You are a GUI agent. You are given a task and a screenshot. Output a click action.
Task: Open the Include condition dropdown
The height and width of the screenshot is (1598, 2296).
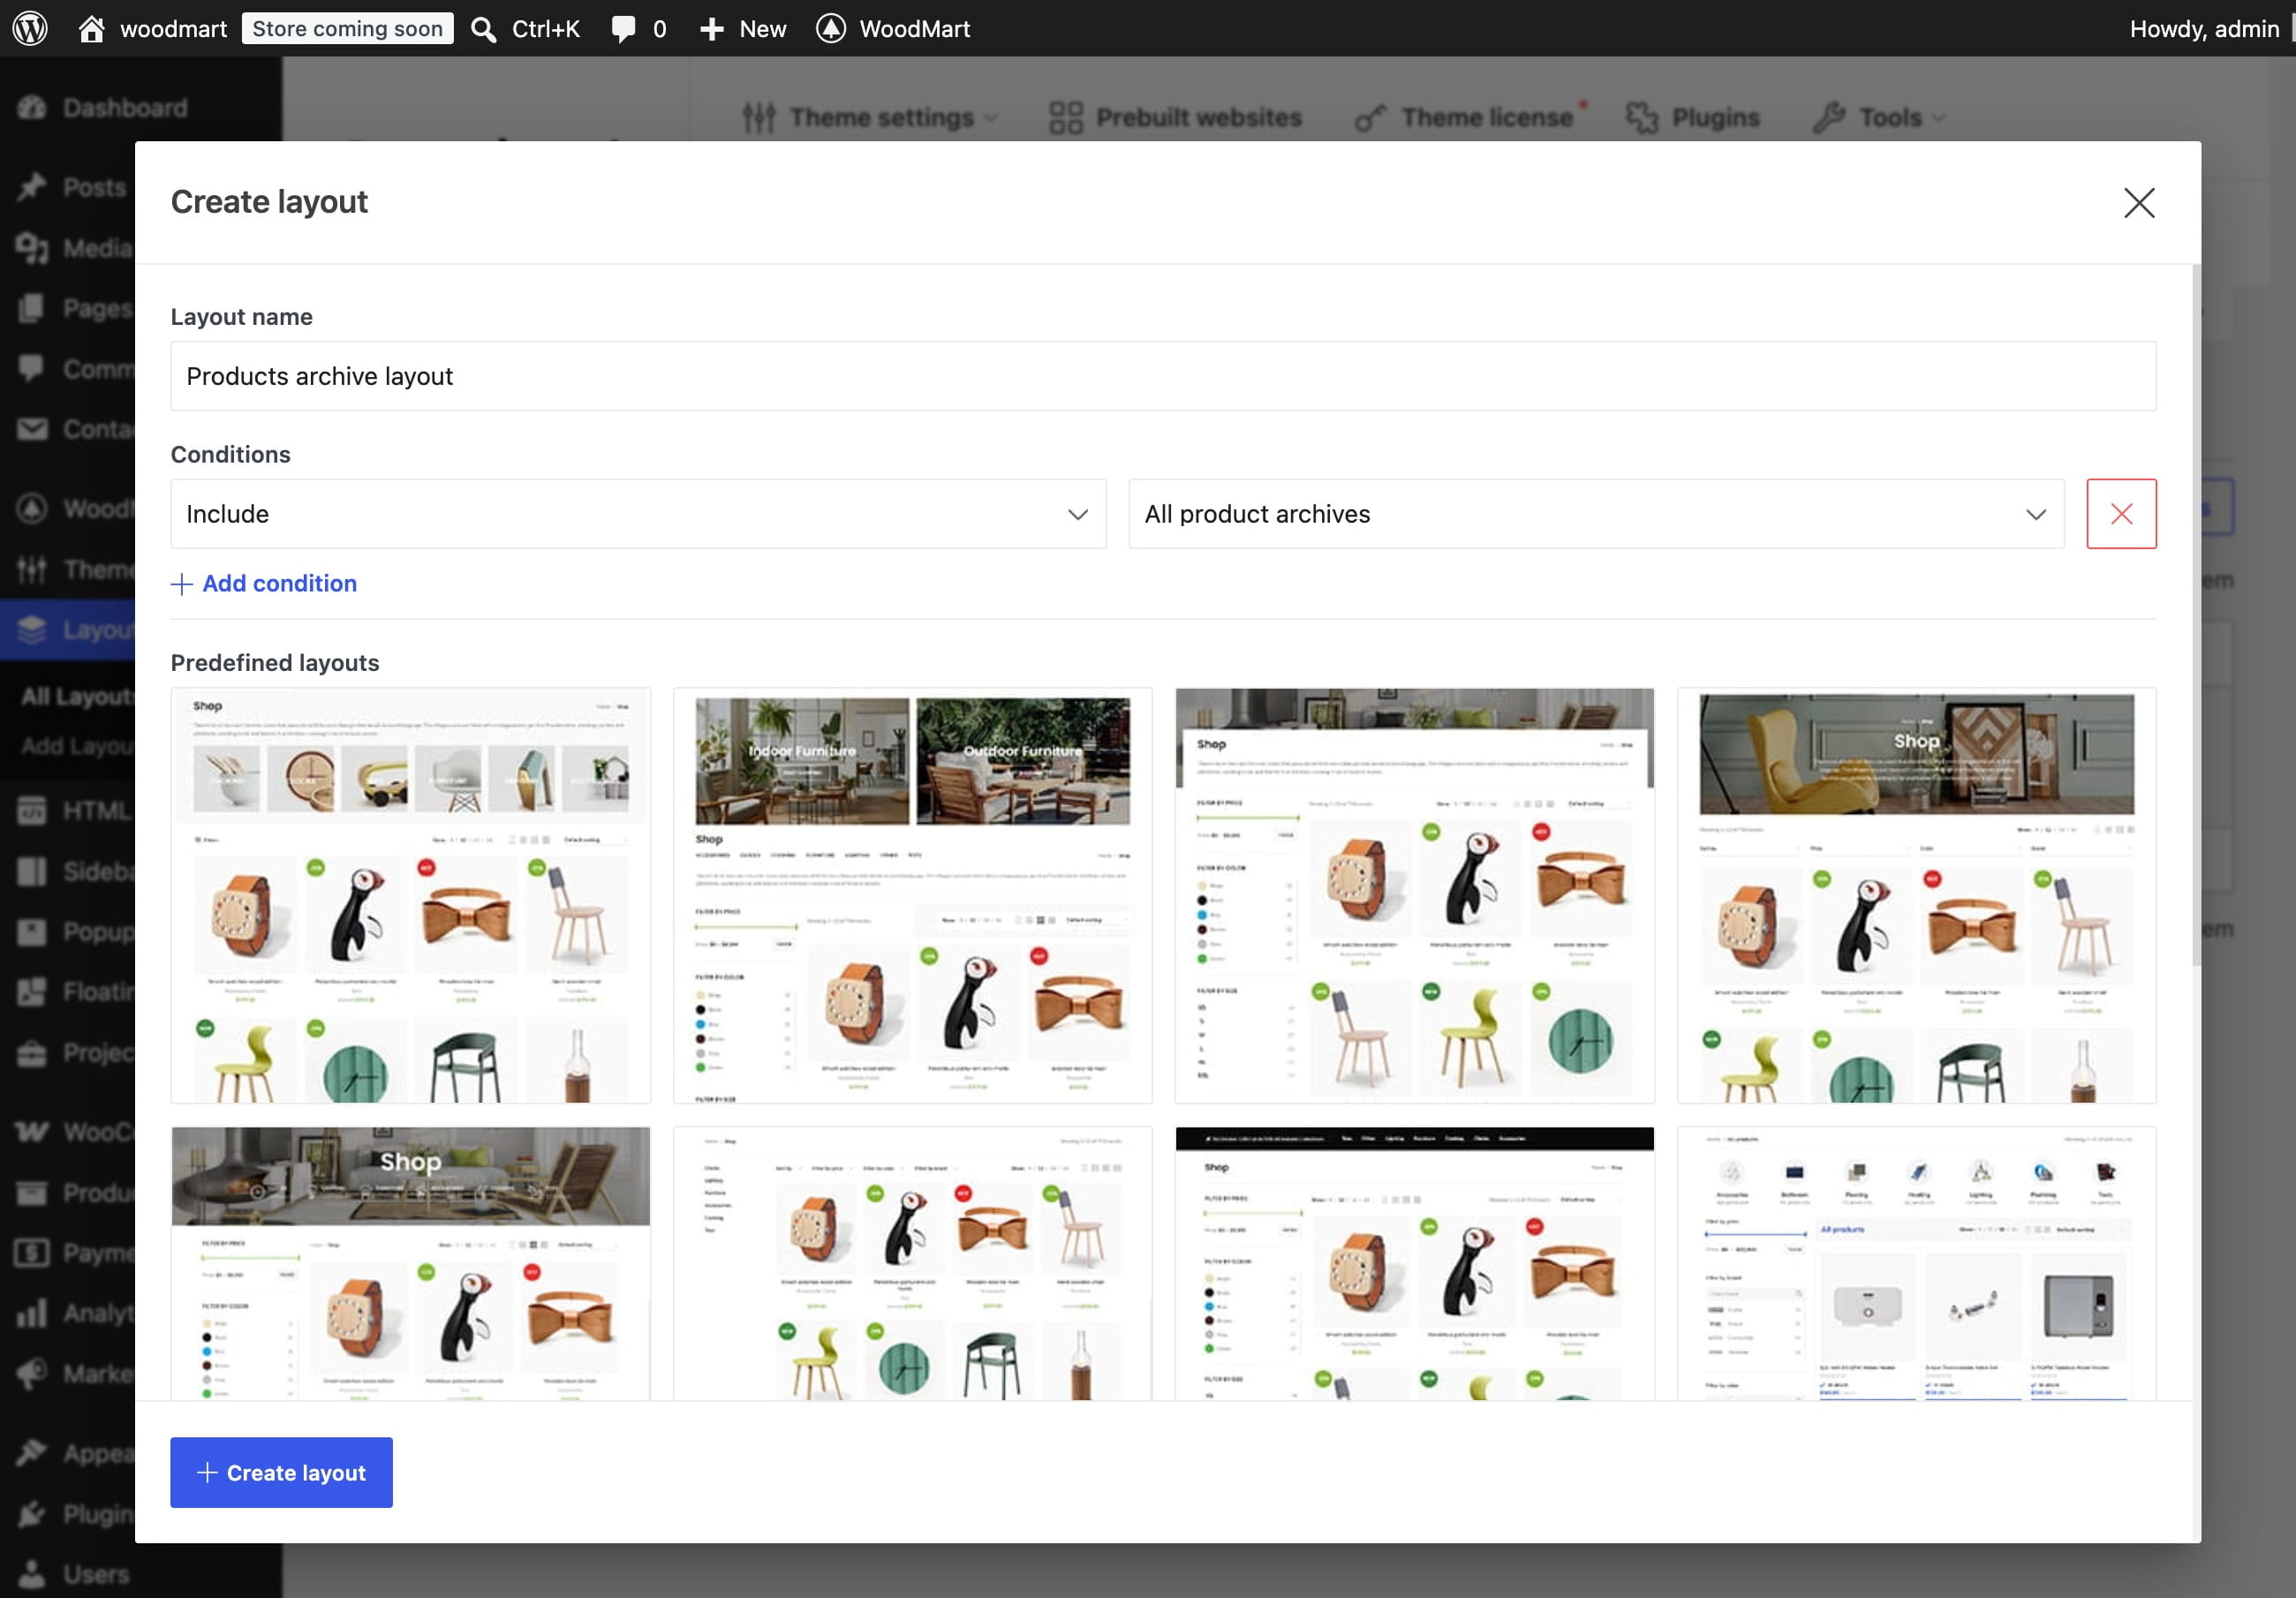[x=638, y=513]
